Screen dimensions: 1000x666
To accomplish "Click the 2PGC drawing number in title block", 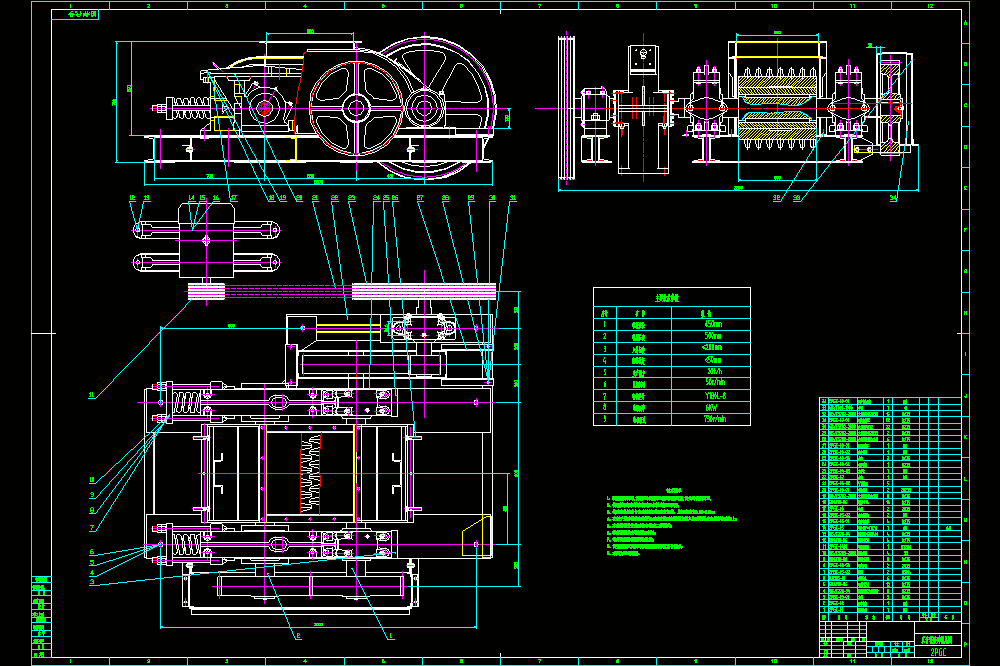I will [x=938, y=652].
